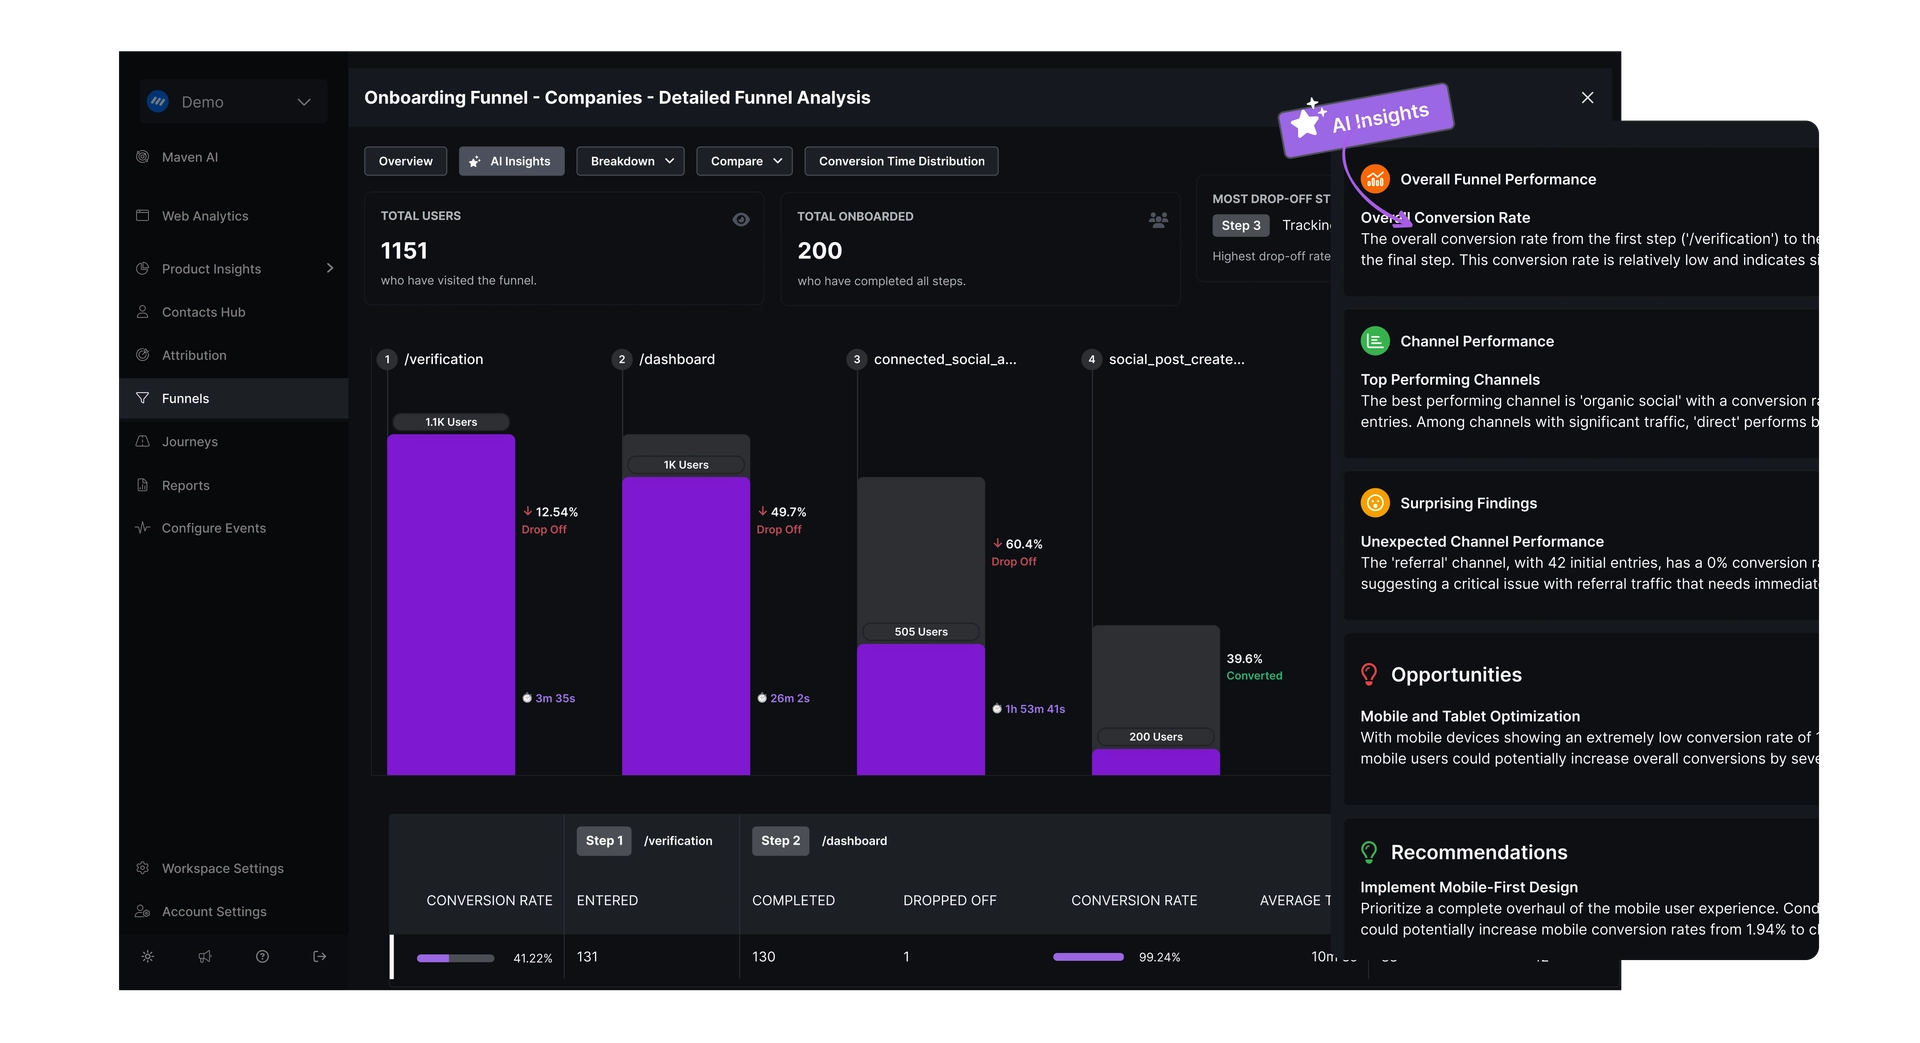Screen dimensions: 1920x1043
Task: Click the logout icon in sidebar footer
Action: (320, 957)
